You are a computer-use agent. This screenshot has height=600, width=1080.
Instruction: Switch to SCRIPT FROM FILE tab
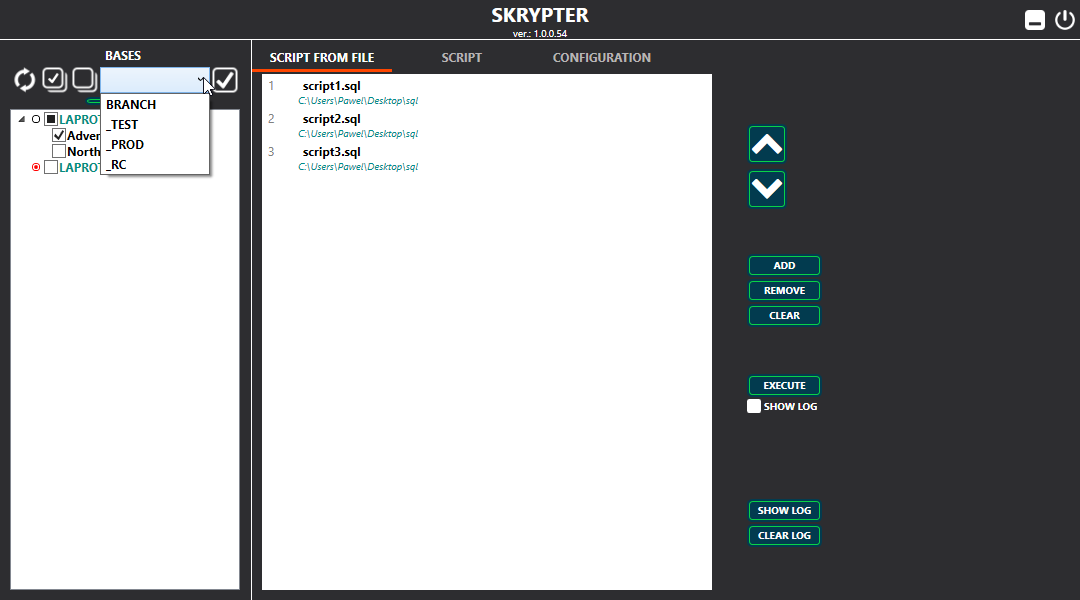coord(322,58)
